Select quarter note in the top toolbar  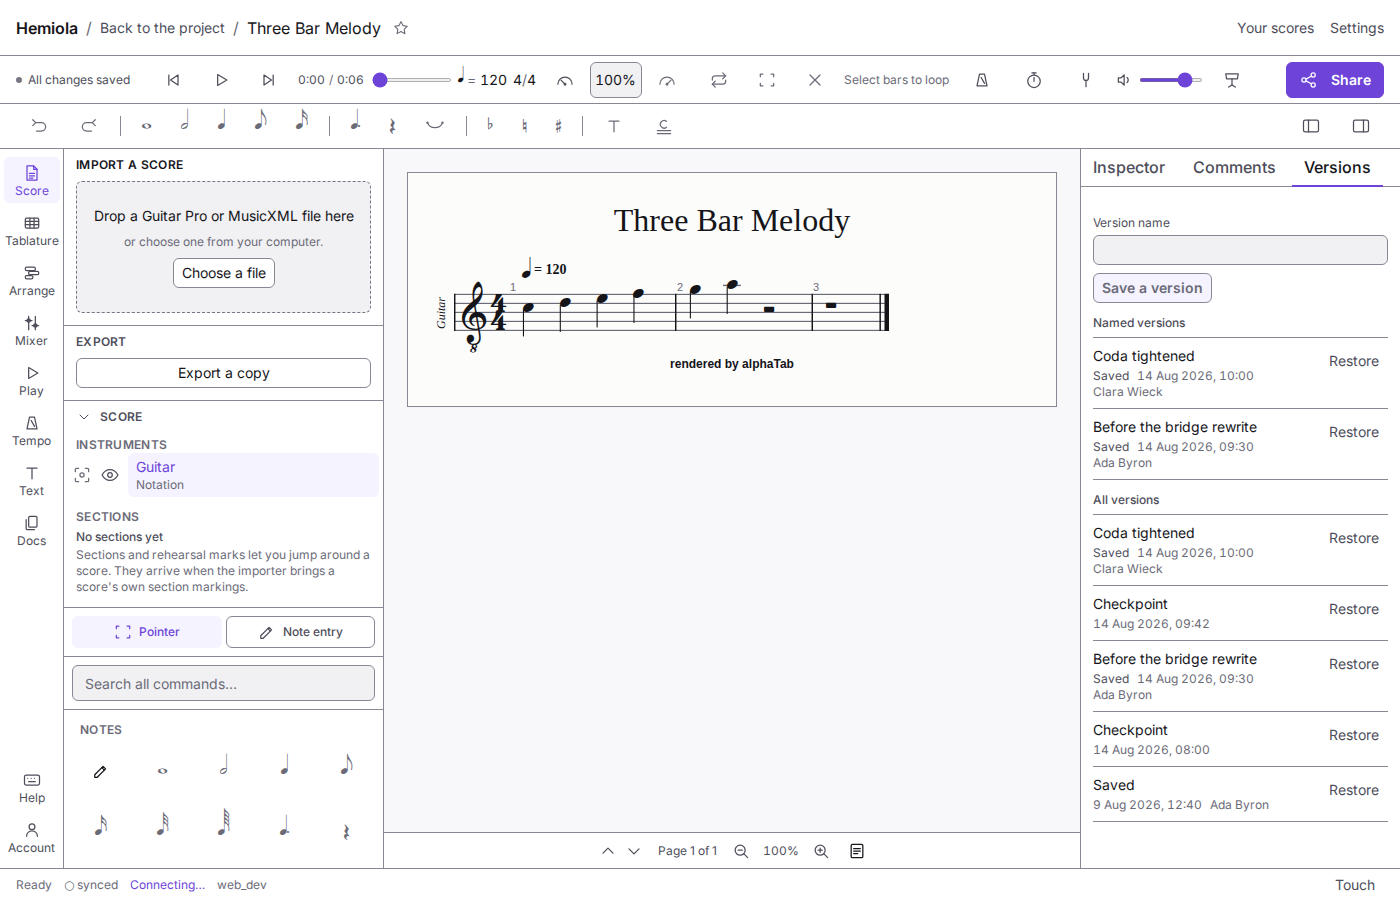pos(222,122)
